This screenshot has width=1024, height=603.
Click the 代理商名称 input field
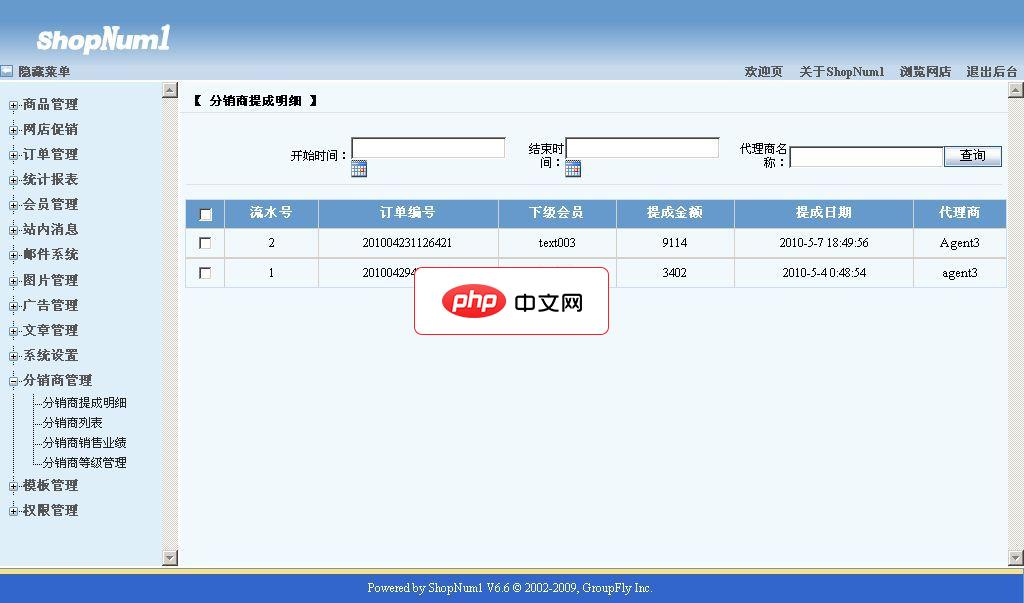tap(866, 156)
